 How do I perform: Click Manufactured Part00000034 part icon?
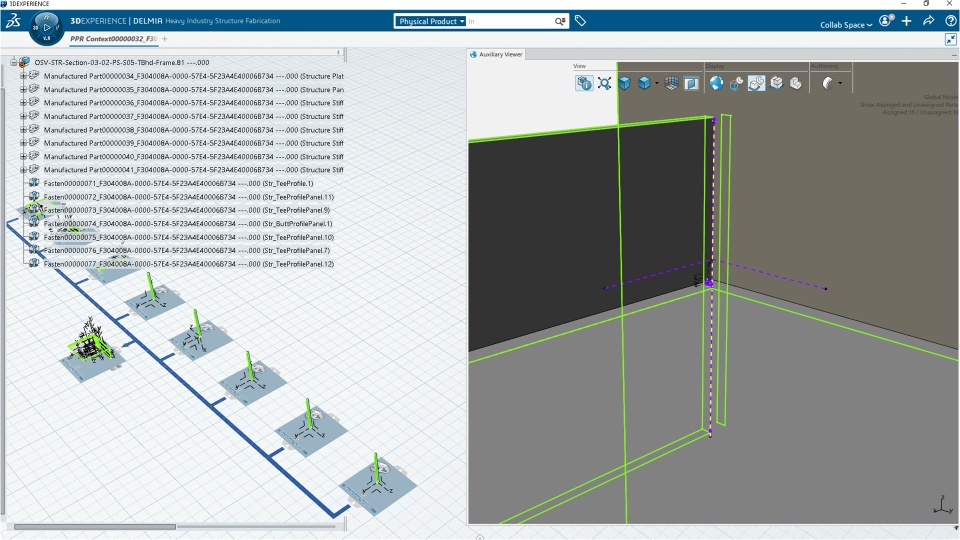[34, 75]
